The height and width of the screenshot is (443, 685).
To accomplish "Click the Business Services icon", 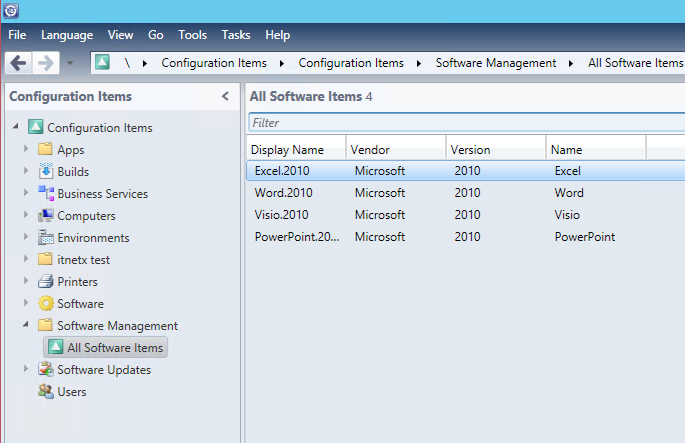I will pos(45,194).
